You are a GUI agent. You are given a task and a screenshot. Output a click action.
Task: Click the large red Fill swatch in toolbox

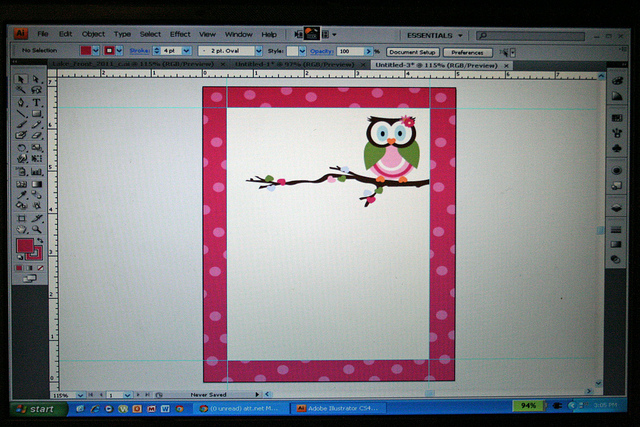(x=24, y=245)
